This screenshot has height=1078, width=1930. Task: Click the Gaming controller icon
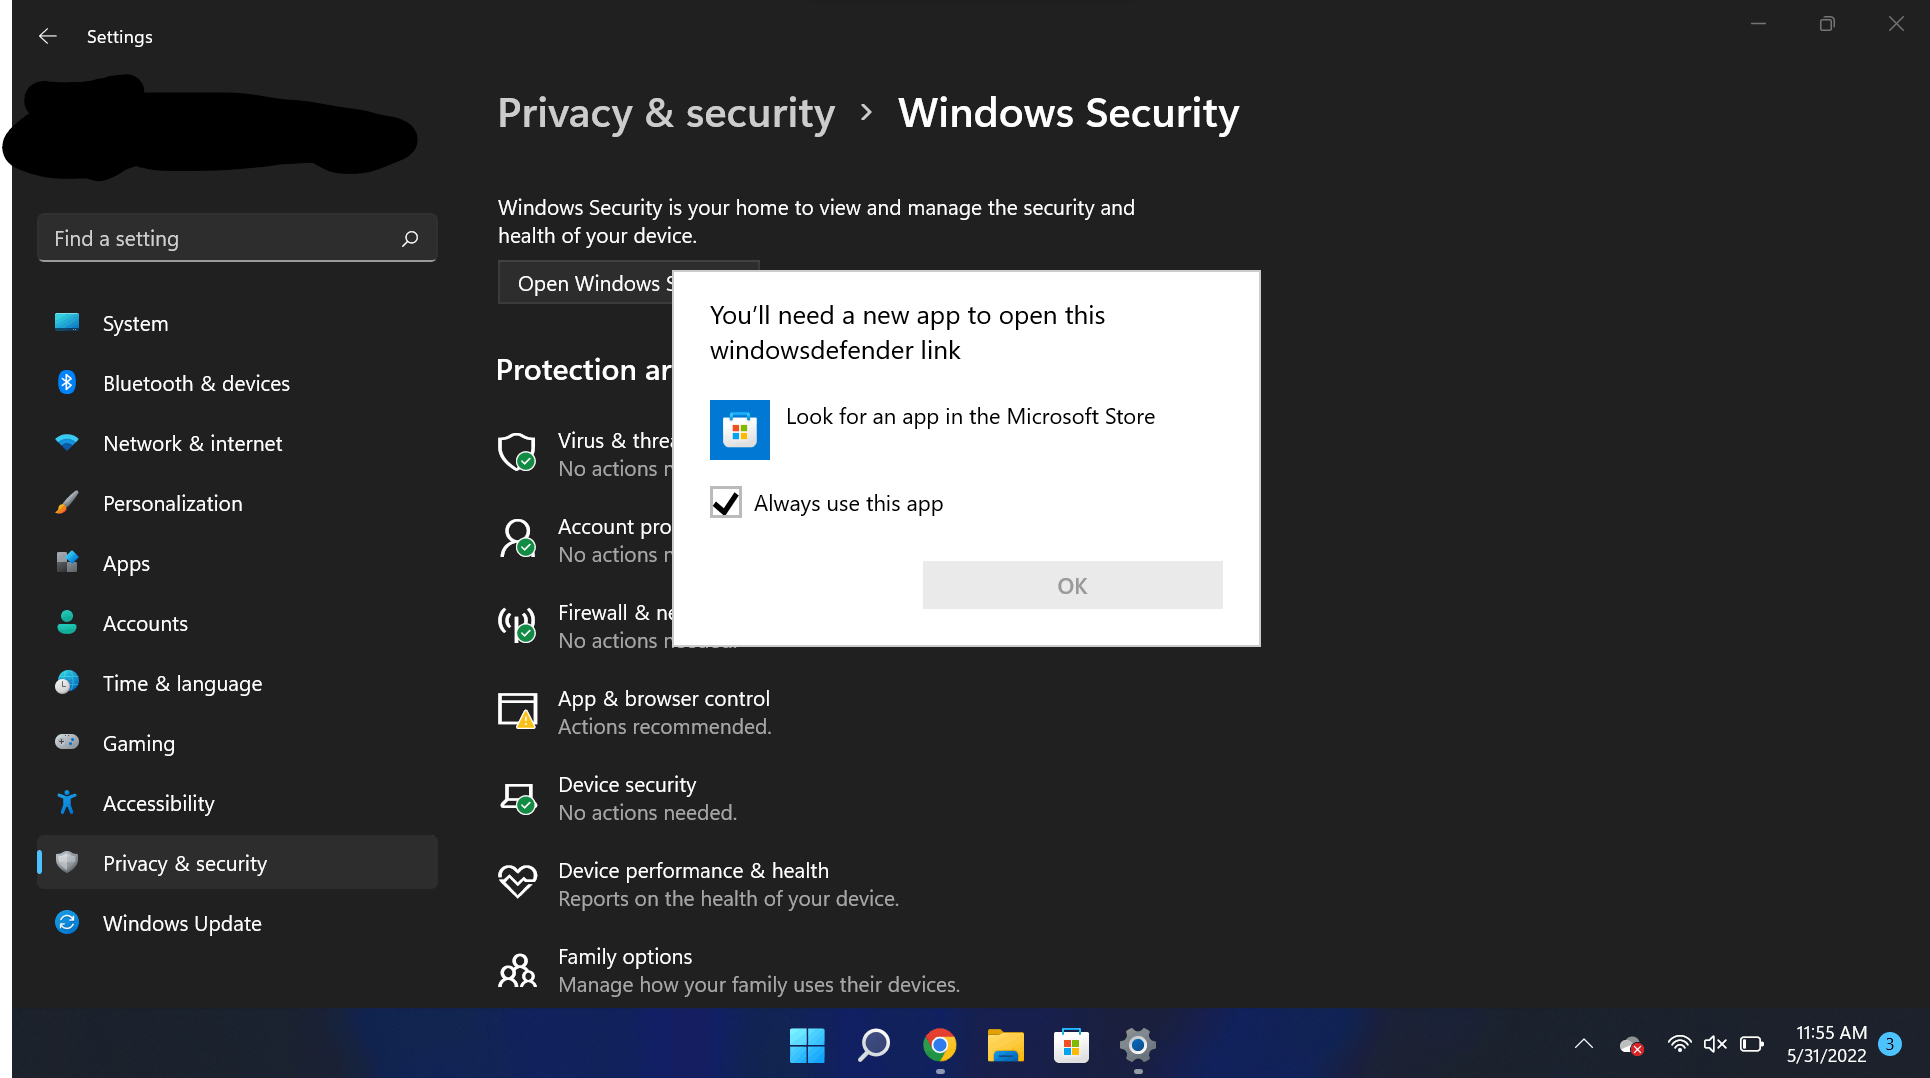tap(67, 742)
